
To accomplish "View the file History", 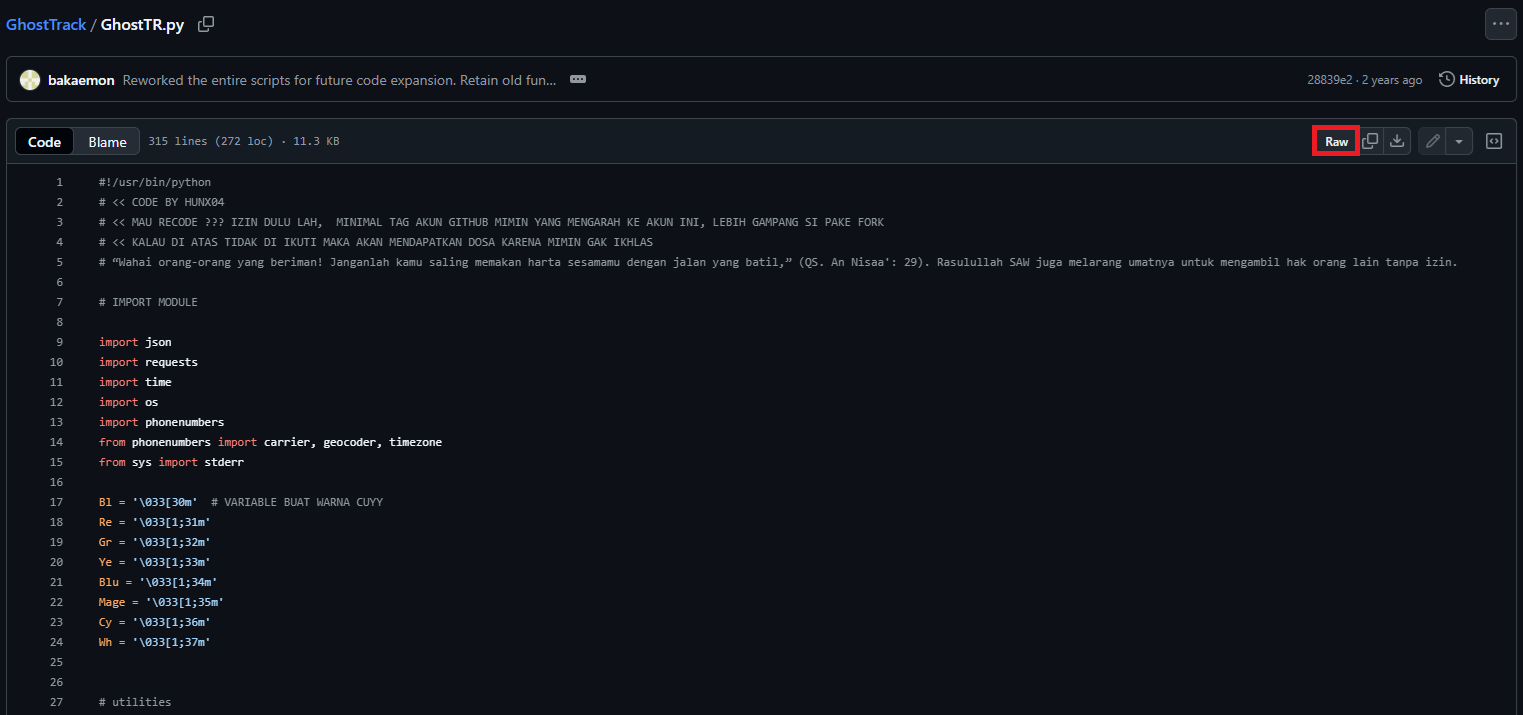I will 1469,80.
